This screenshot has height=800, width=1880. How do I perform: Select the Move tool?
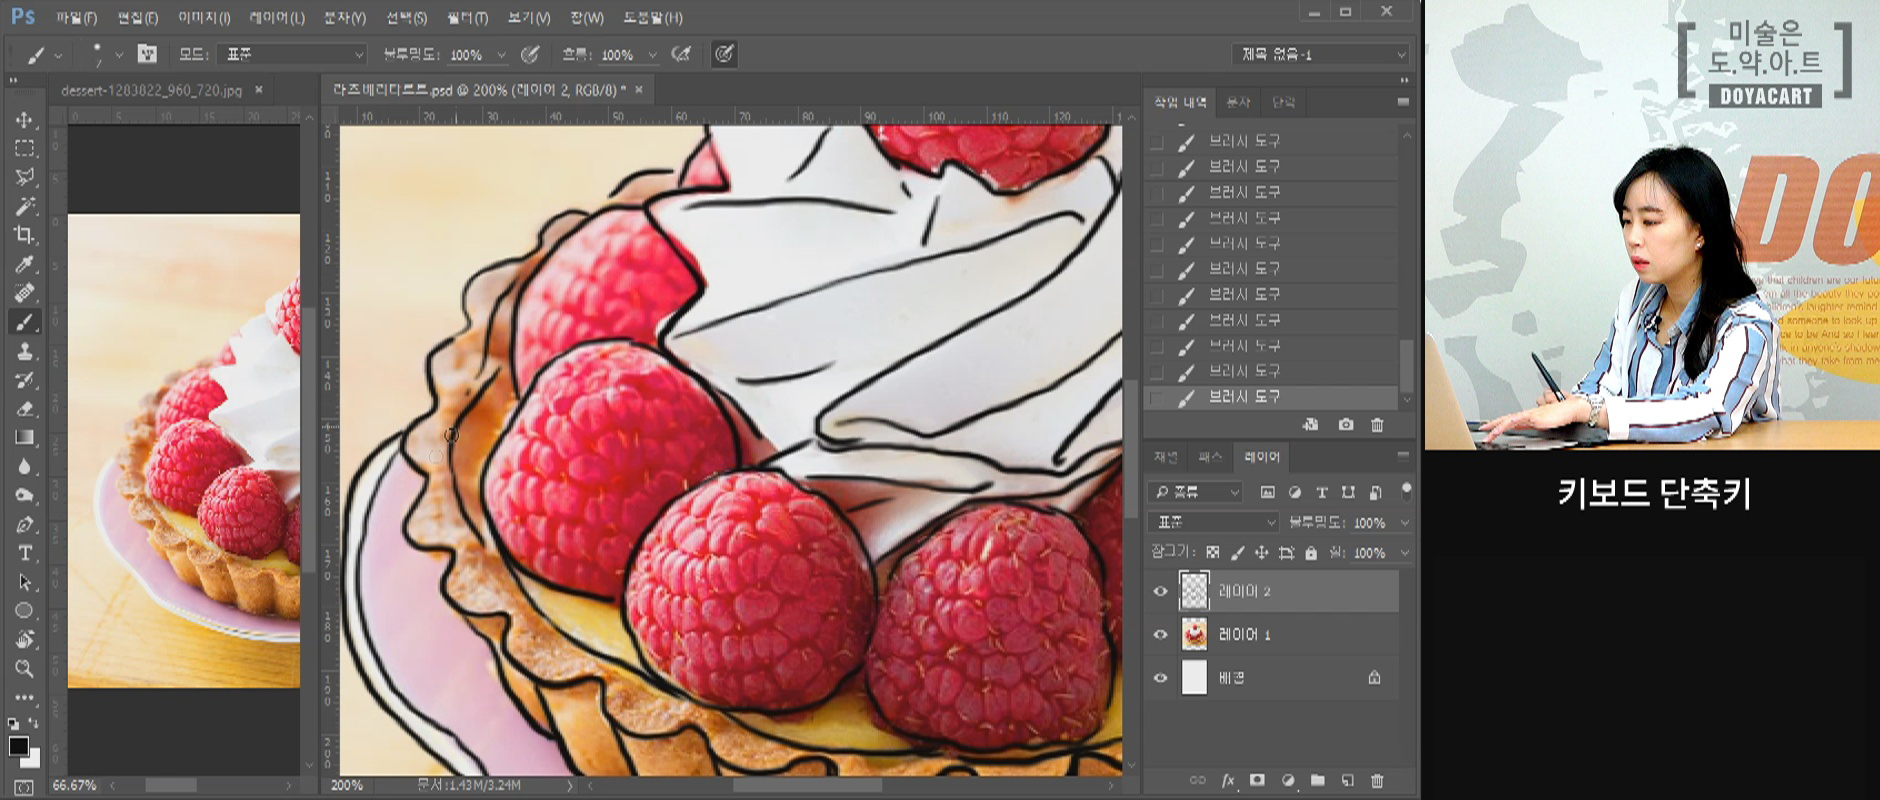click(25, 120)
